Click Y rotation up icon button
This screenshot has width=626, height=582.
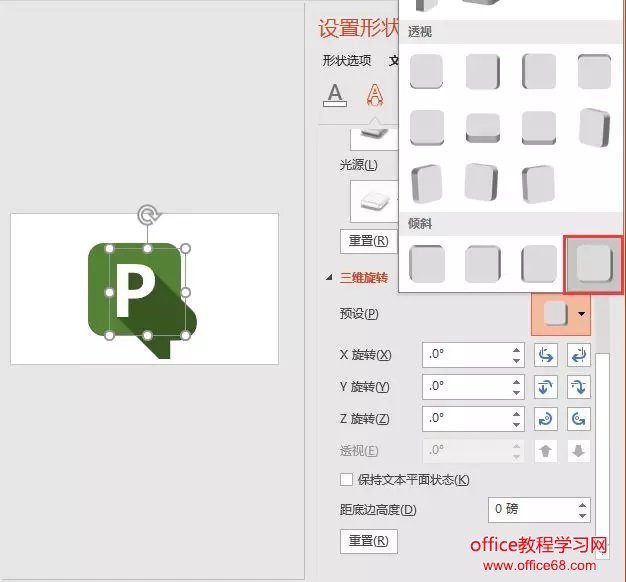click(545, 386)
